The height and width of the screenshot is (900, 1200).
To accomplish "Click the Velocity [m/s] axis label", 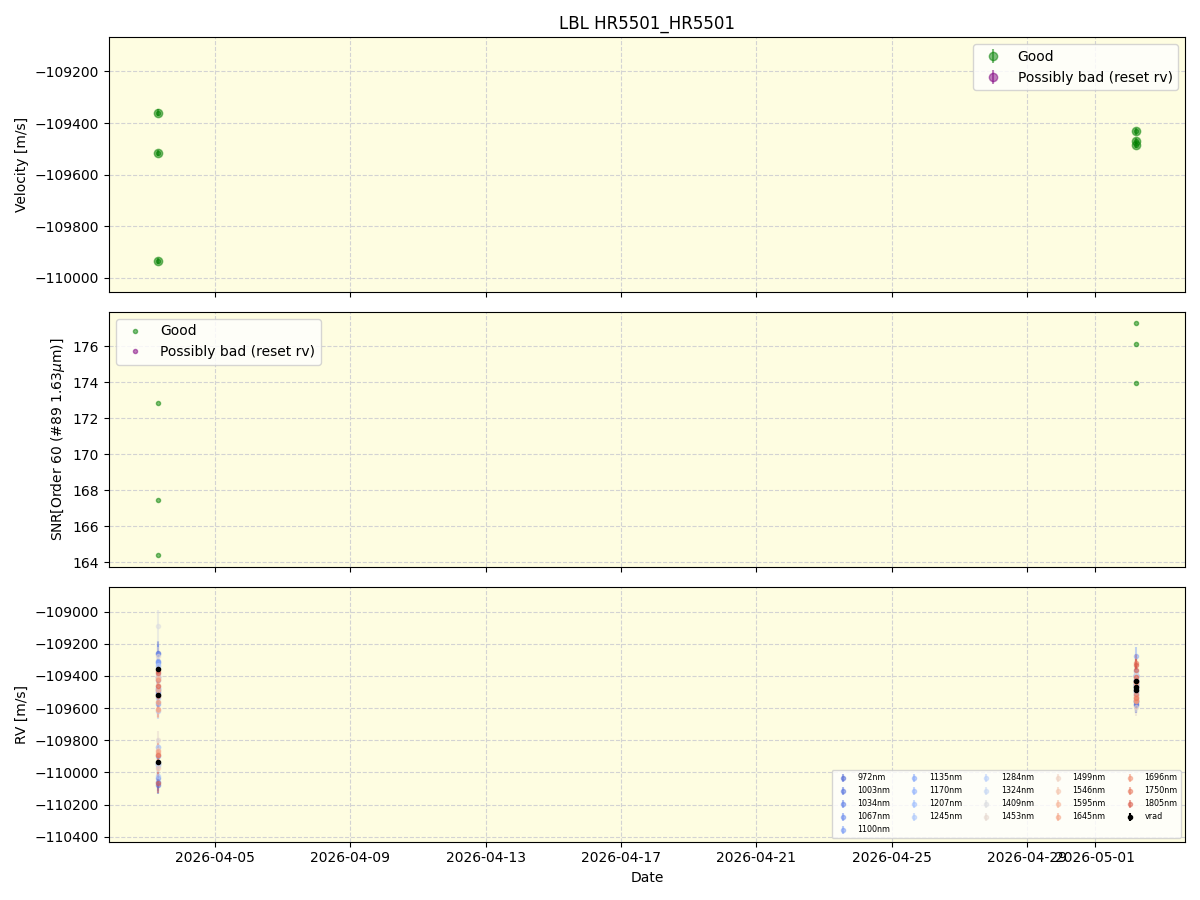I will coord(21,165).
